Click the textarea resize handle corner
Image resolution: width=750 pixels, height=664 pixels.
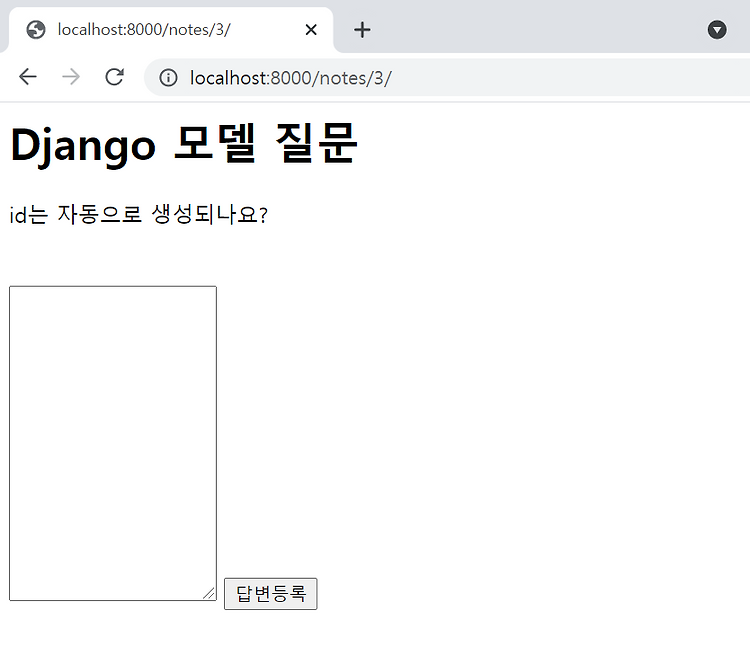pyautogui.click(x=209, y=593)
